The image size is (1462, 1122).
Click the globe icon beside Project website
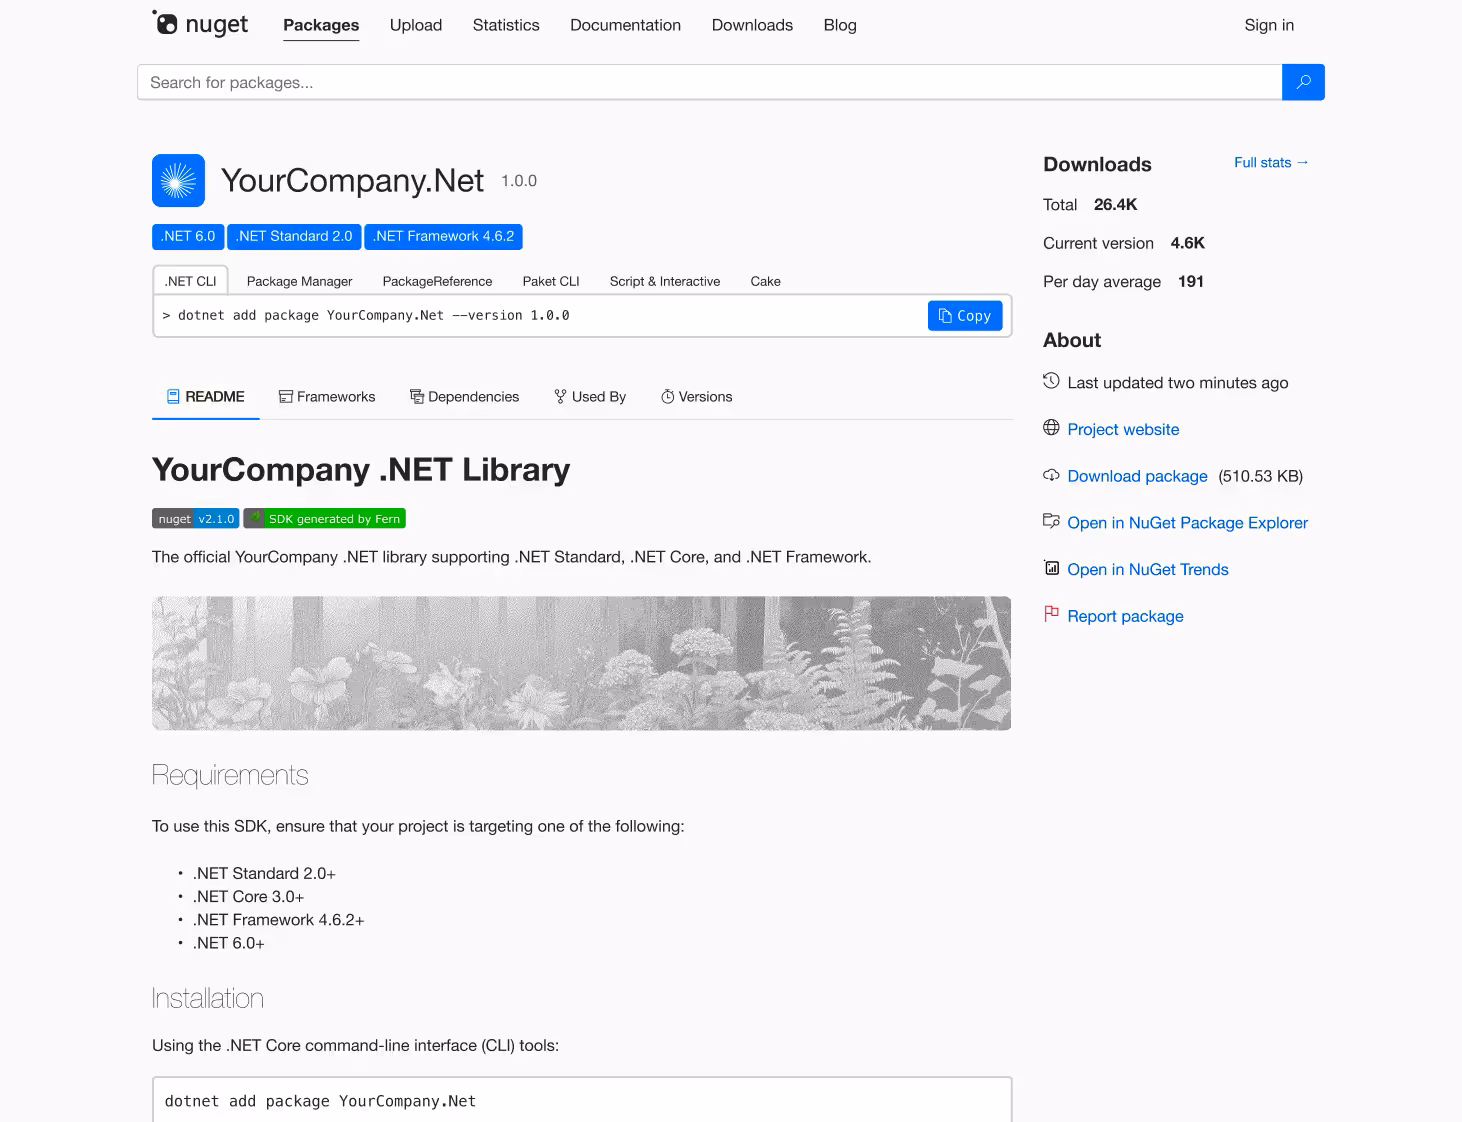click(1051, 428)
